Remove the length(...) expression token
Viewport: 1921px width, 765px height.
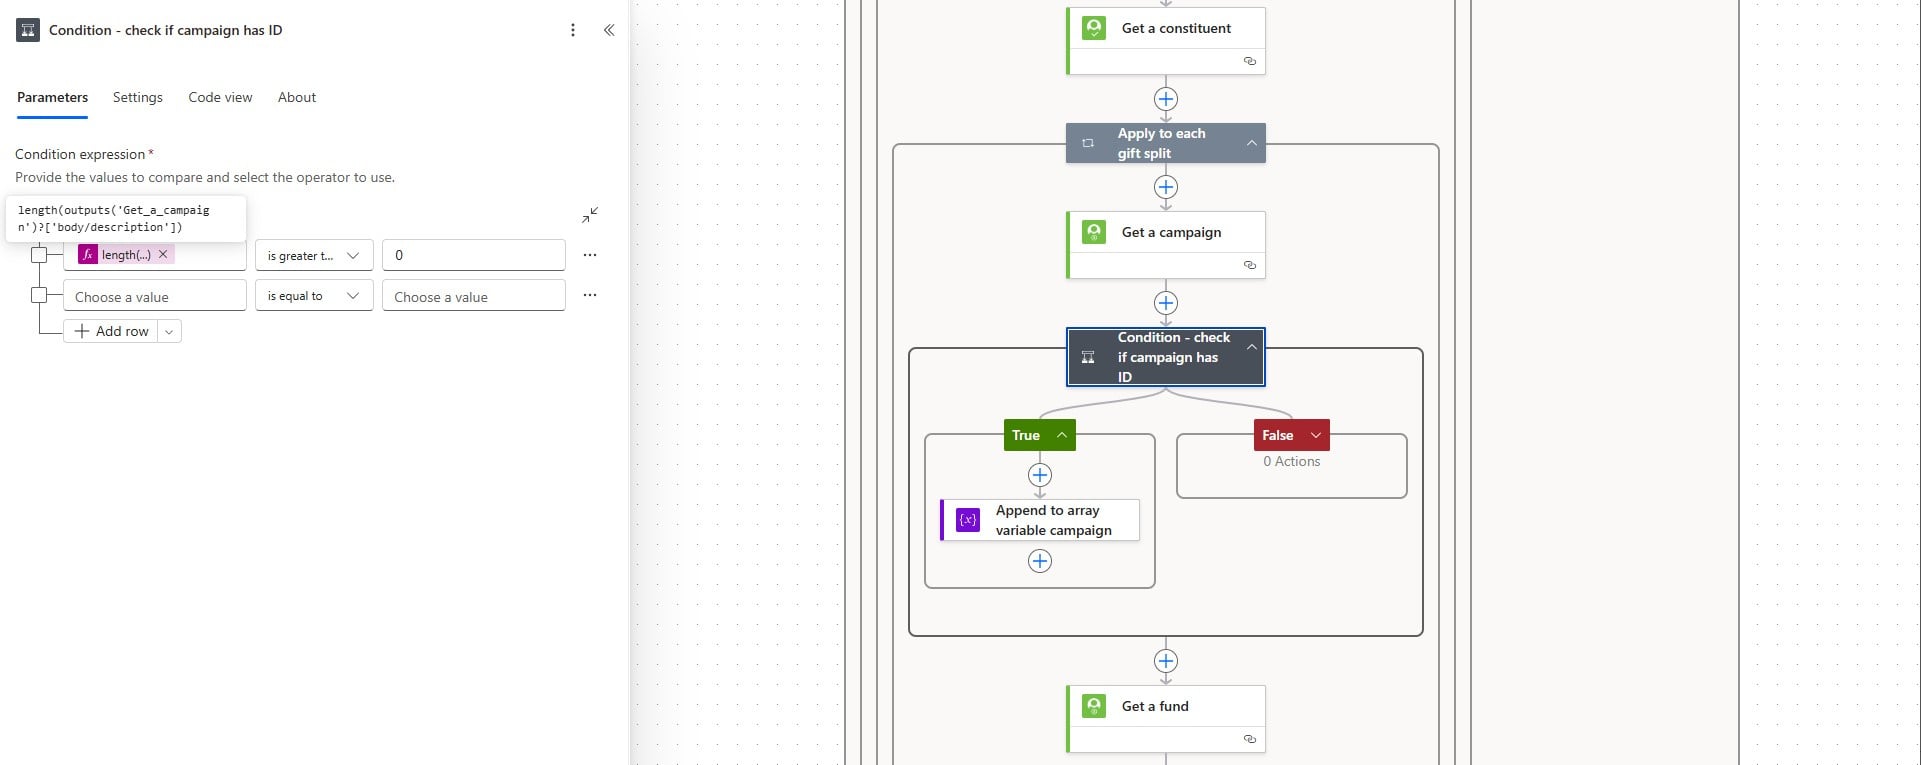[163, 255]
